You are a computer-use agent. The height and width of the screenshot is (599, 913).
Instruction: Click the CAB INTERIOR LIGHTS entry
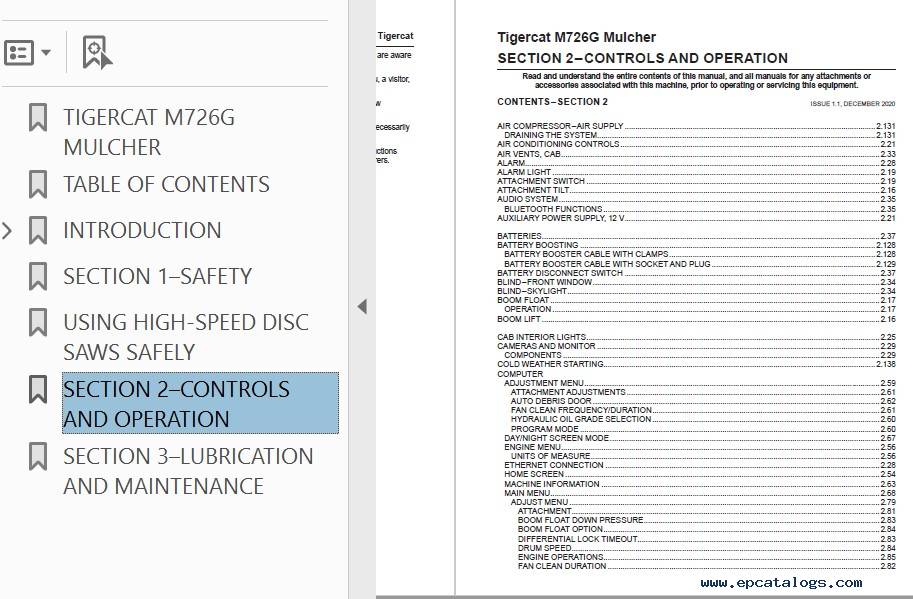[696, 337]
